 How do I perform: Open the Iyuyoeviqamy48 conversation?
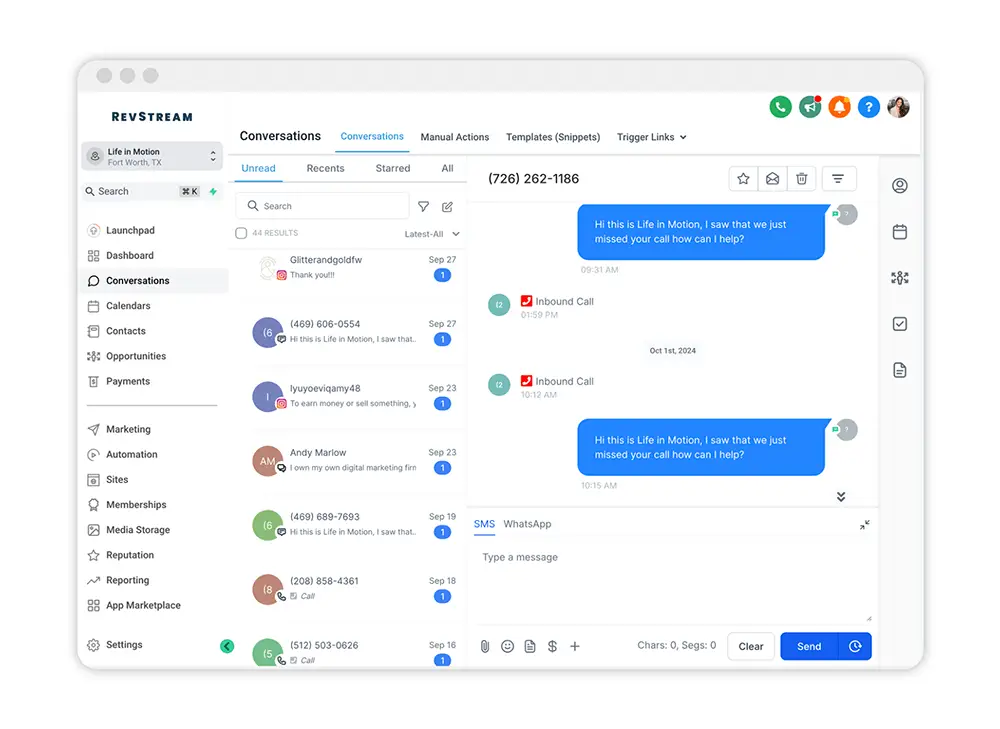[349, 395]
